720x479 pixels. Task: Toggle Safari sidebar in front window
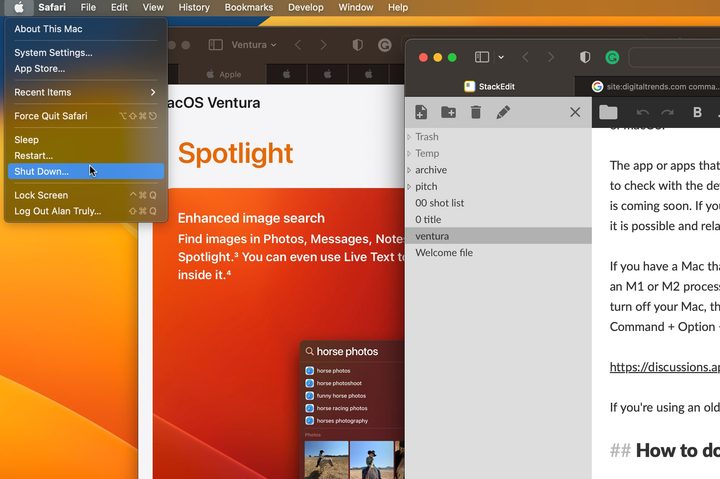482,57
